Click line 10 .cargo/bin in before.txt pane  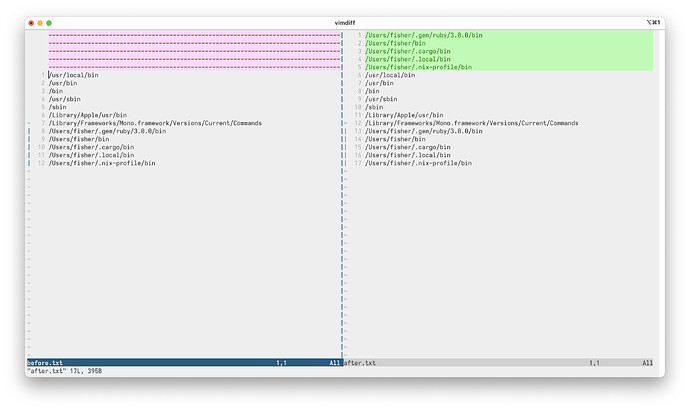tap(92, 147)
